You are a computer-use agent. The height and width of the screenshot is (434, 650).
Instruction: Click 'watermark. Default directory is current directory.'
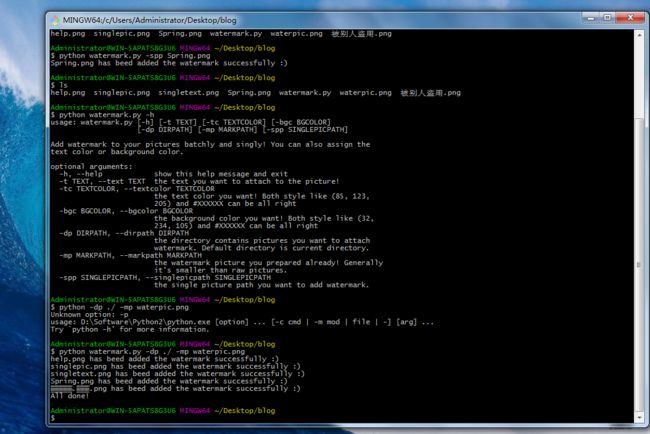pyautogui.click(x=261, y=248)
